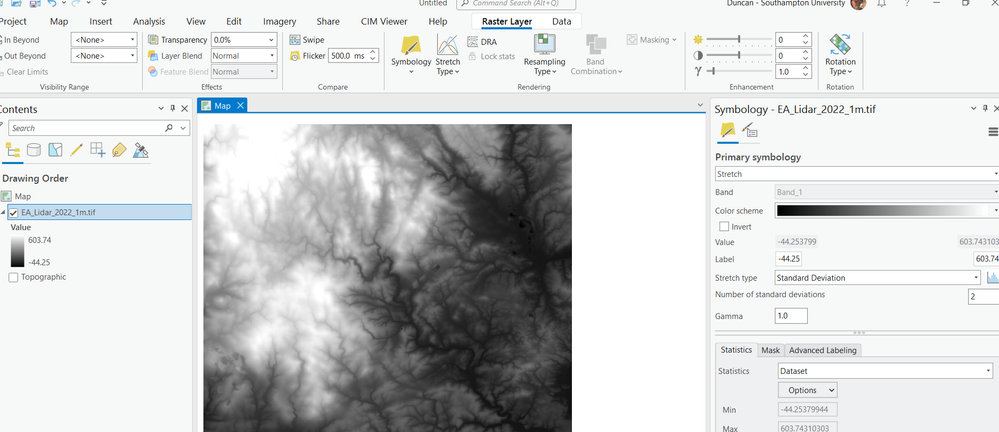The height and width of the screenshot is (432, 999).
Task: Open the Symbology pane hamburger menu
Action: click(x=993, y=132)
